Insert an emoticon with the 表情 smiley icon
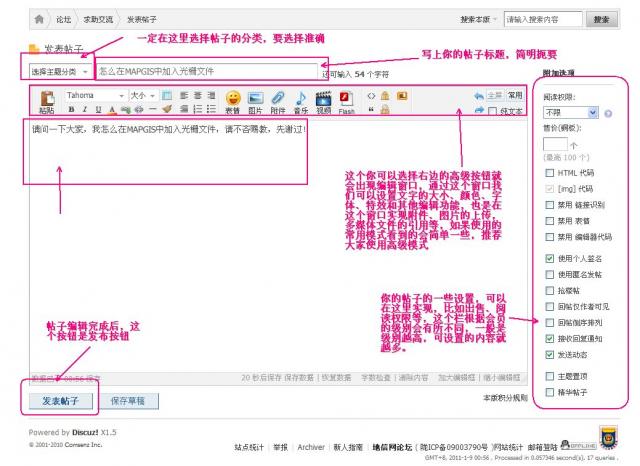 (232, 99)
